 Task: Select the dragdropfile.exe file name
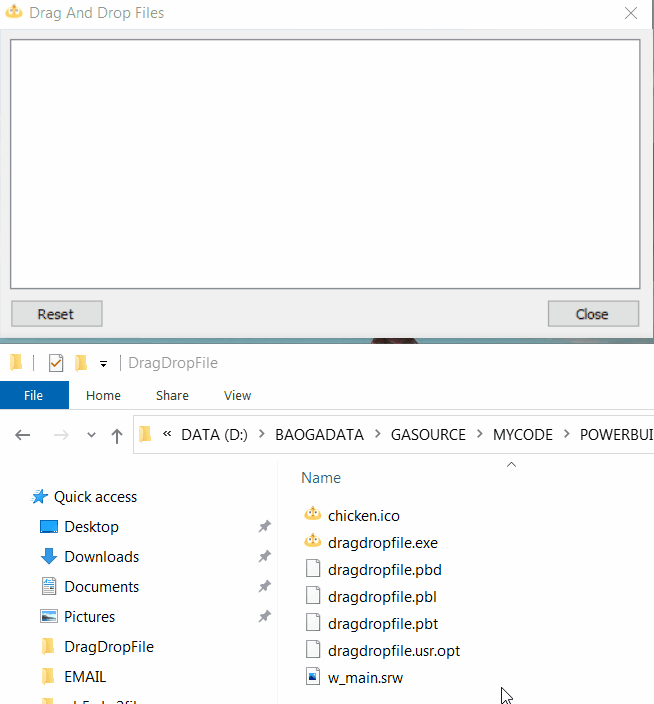pos(383,543)
